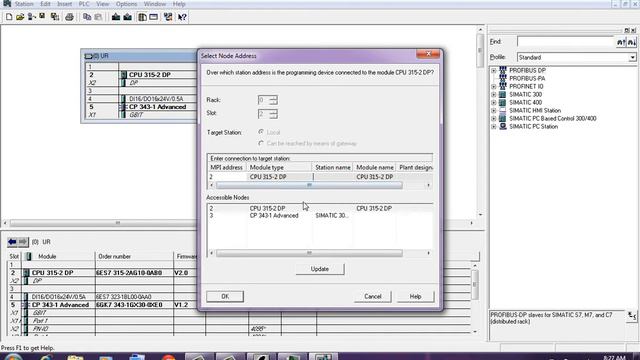Click the back arrow in rack detail view
The height and width of the screenshot is (360, 640).
pyautogui.click(x=12, y=242)
